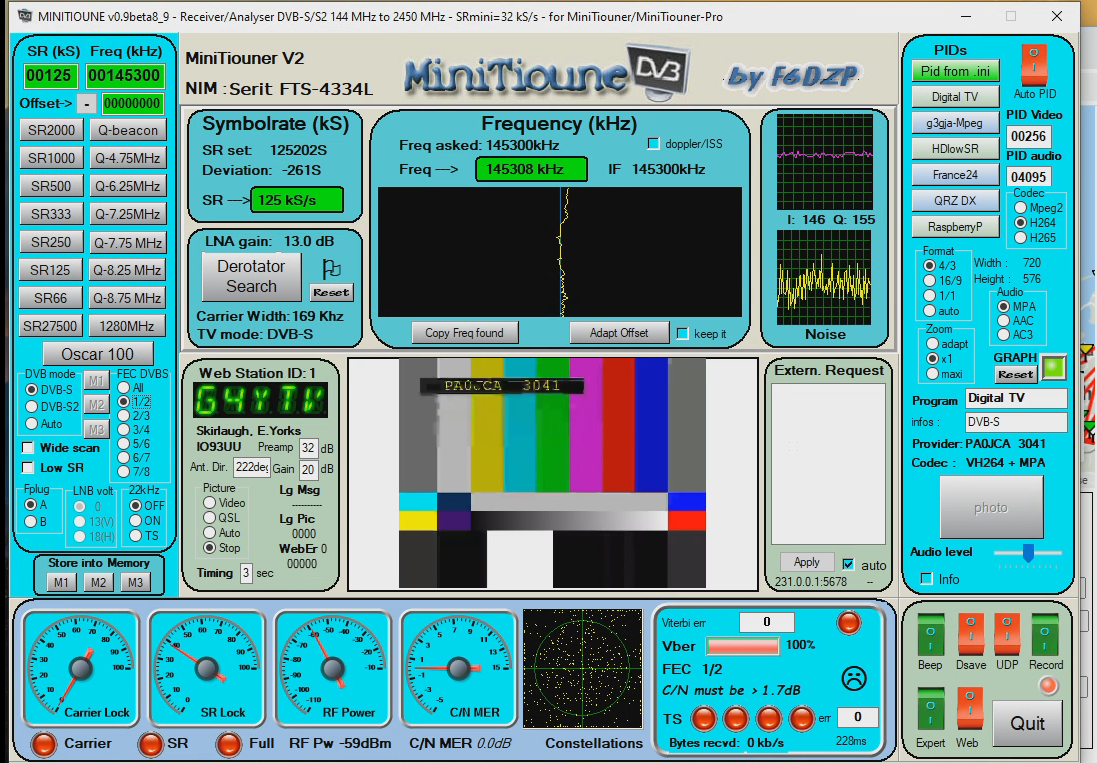This screenshot has width=1097, height=763.
Task: Set 22kHz to ON
Action: click(136, 521)
